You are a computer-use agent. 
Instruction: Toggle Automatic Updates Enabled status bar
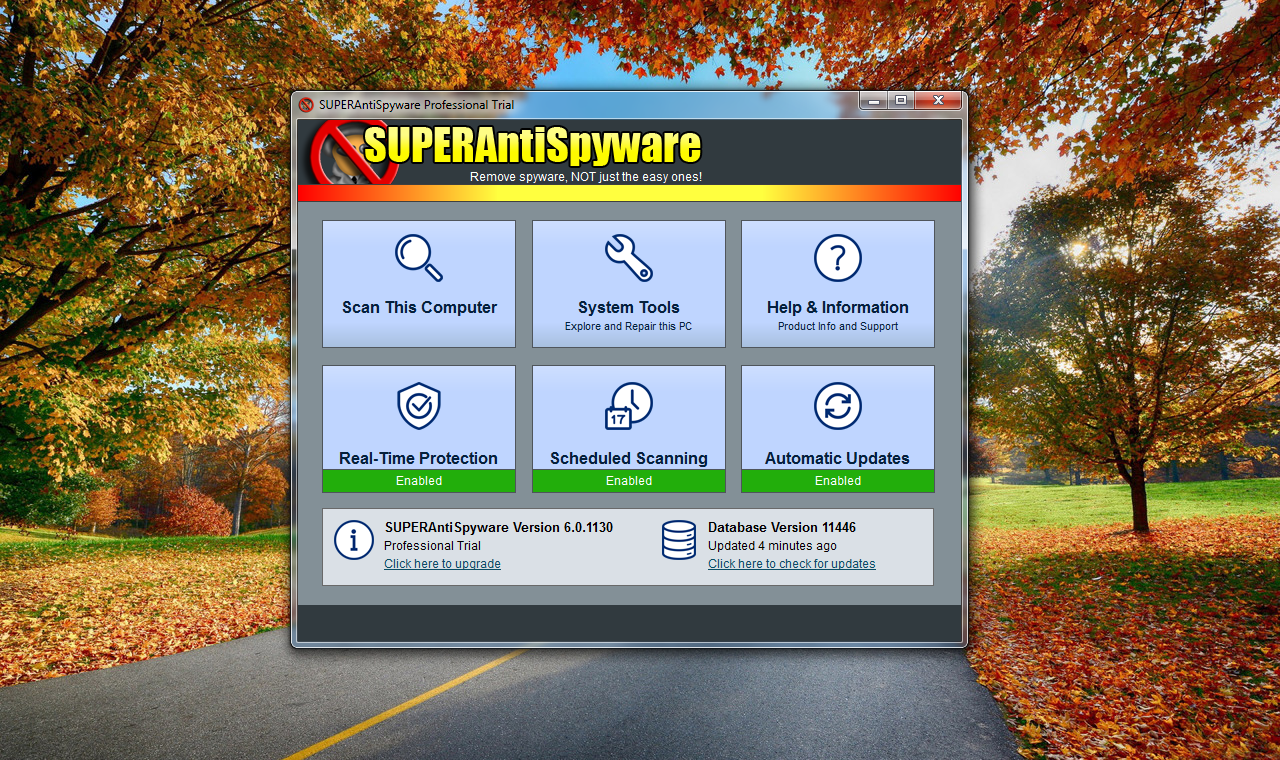837,481
